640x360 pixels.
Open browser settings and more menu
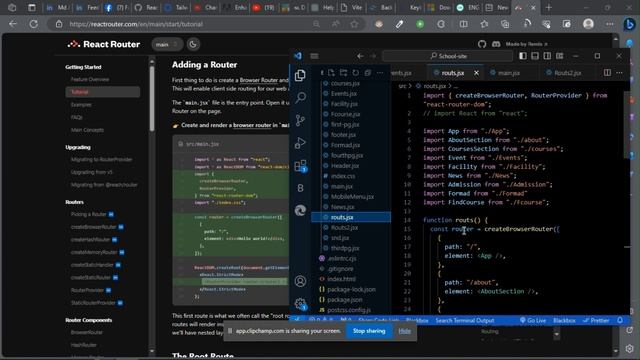pos(609,24)
